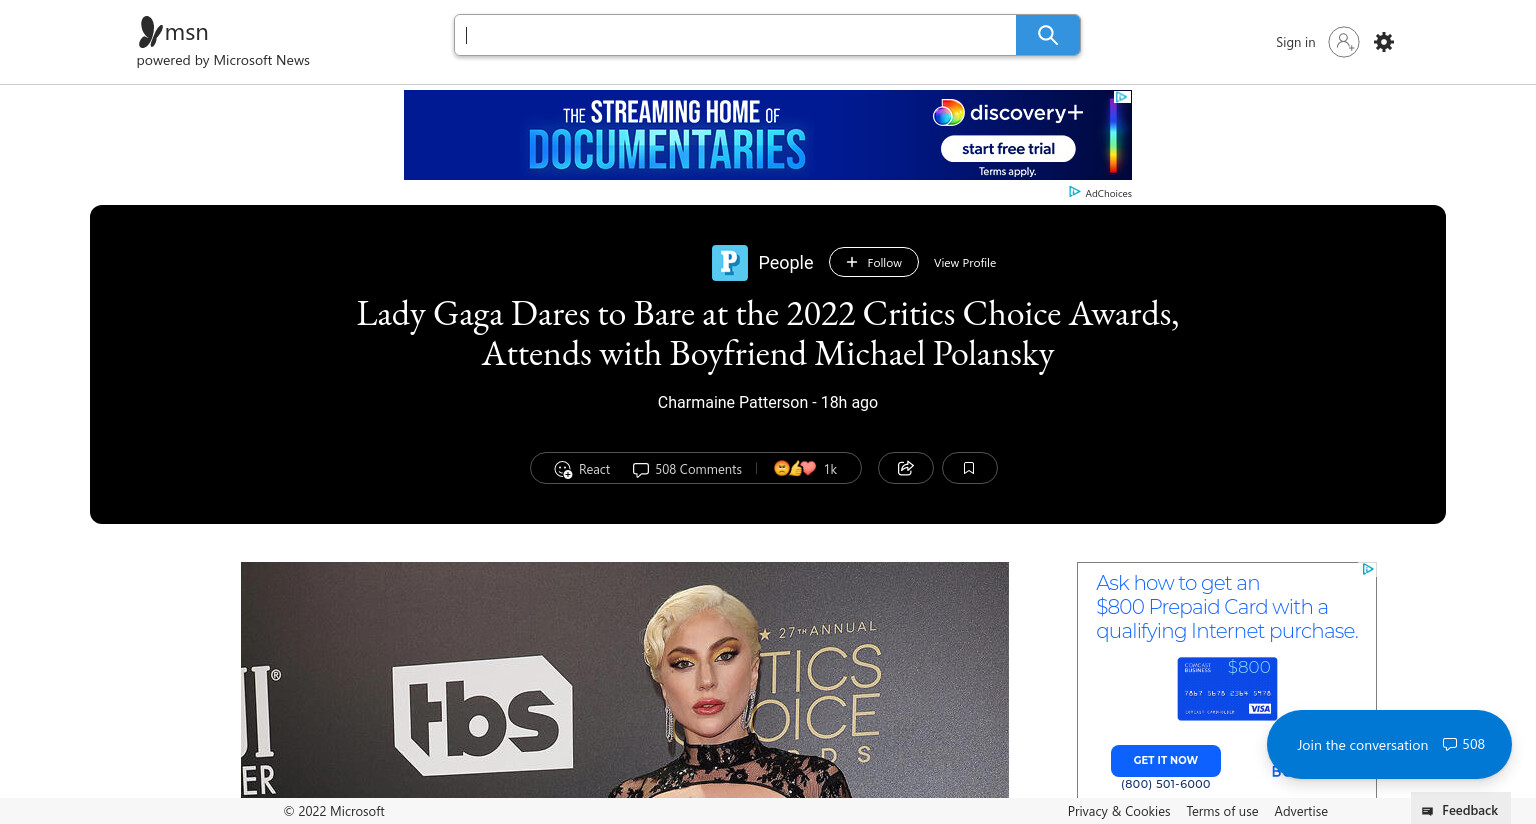Focus the web search input field
The width and height of the screenshot is (1536, 824).
tap(736, 35)
